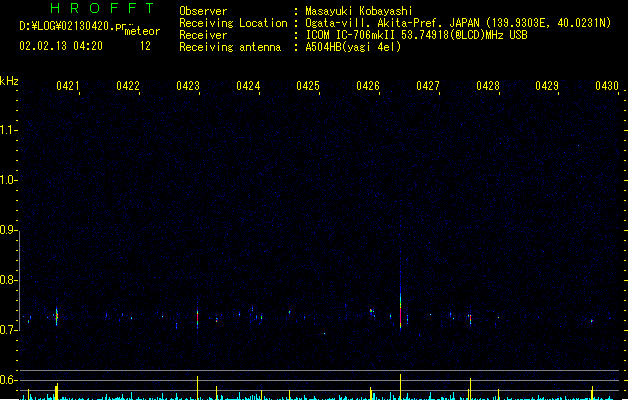Click the 0423 time axis marker

(x=188, y=86)
